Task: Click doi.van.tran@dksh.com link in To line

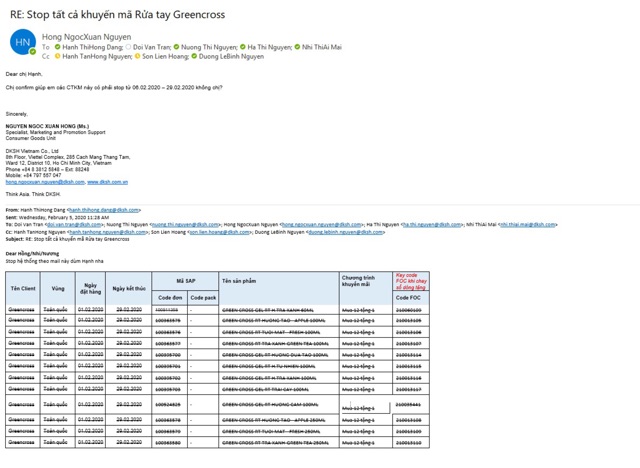Action: tap(68, 225)
